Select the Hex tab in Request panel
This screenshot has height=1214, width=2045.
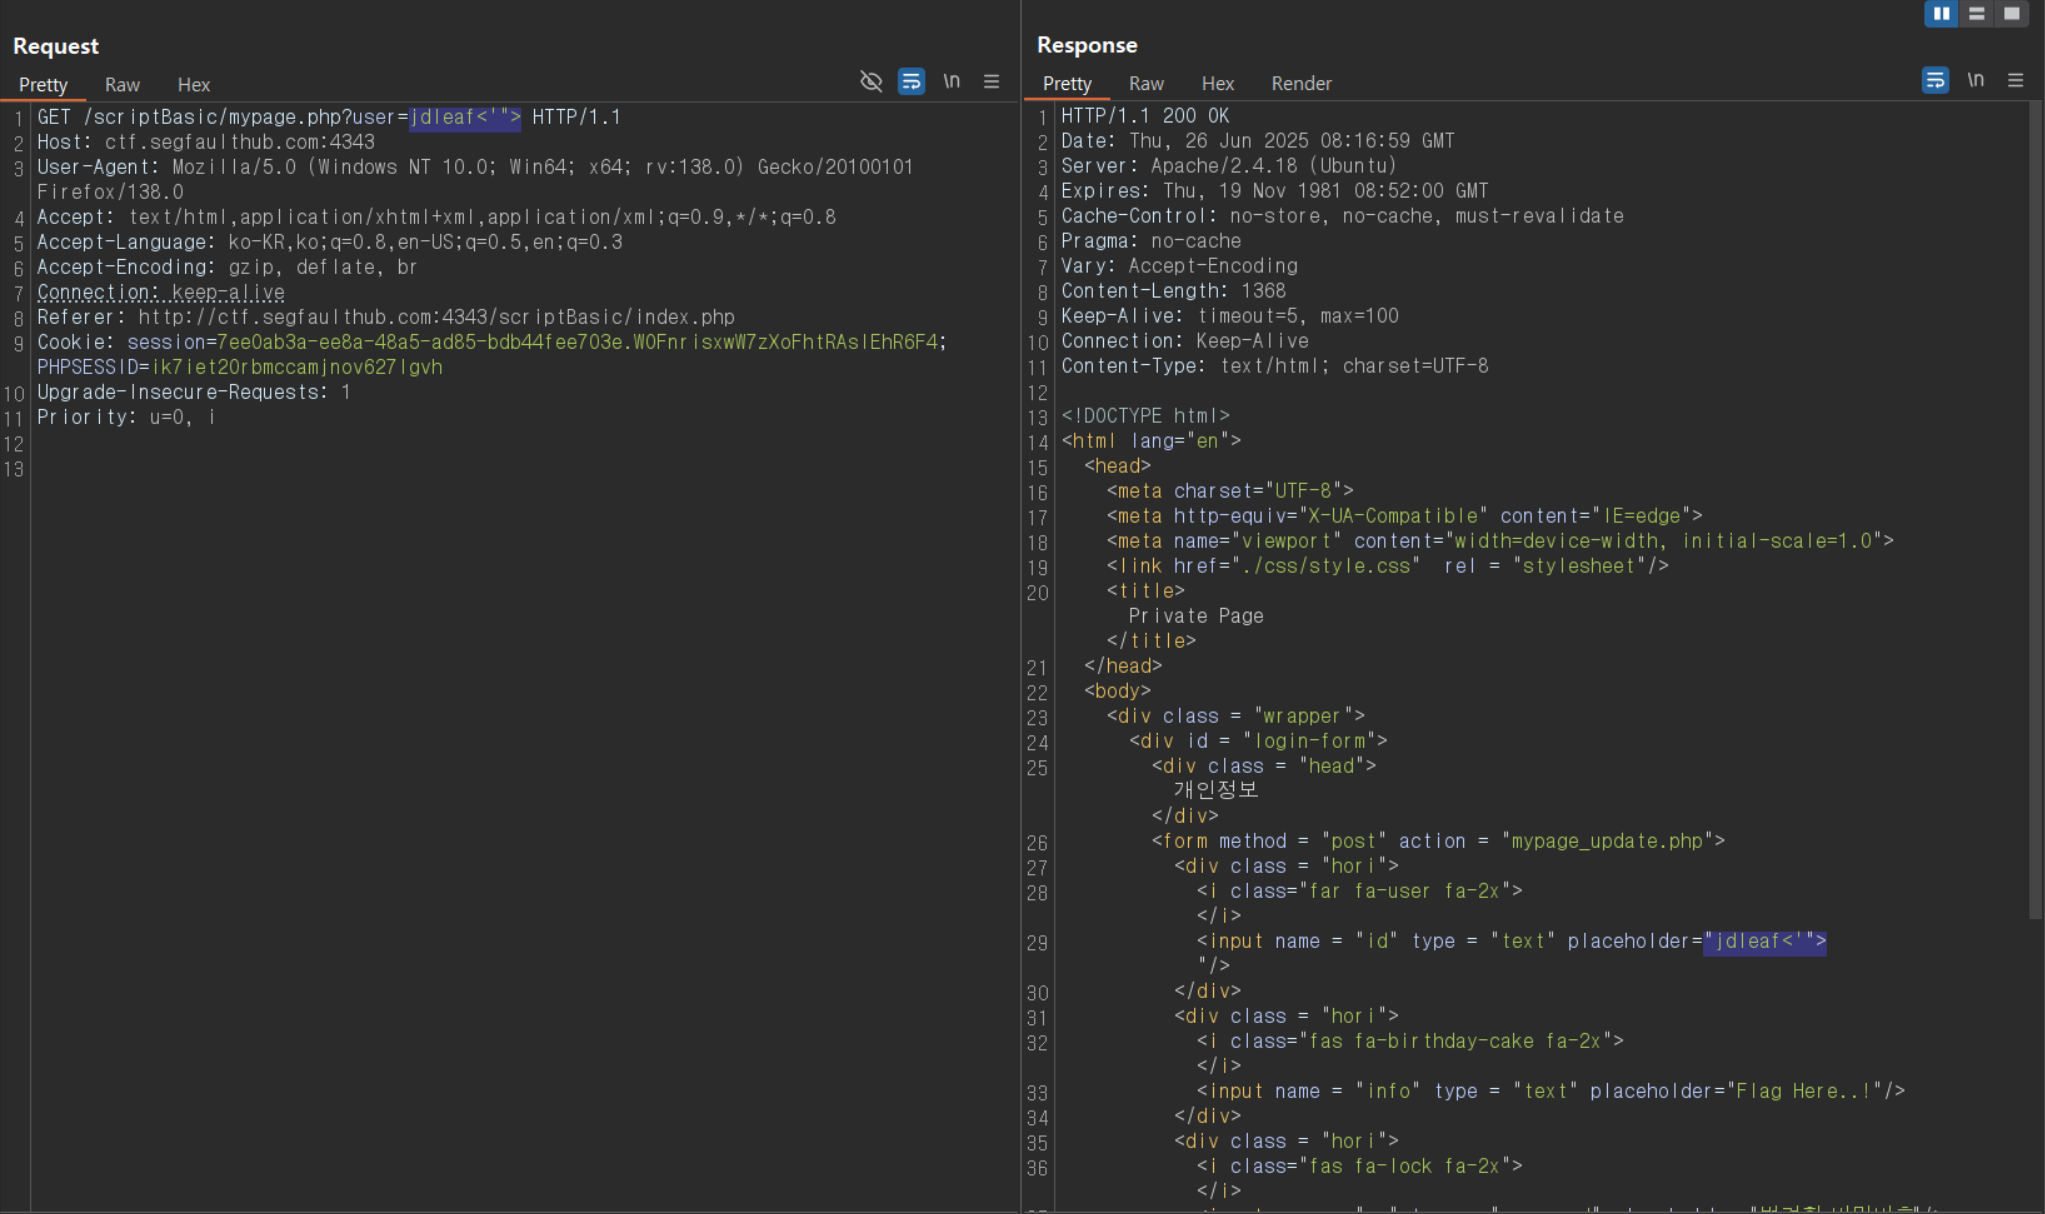[x=193, y=85]
